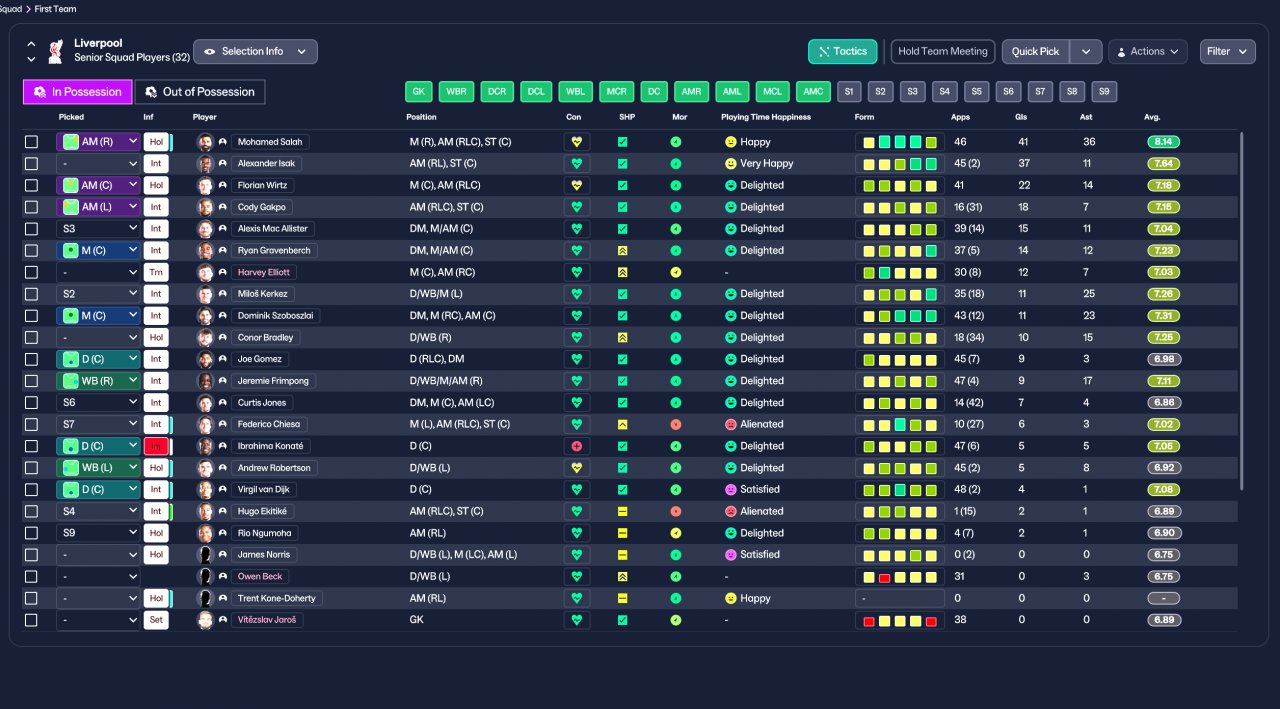This screenshot has height=709, width=1280.
Task: Expand the Quick Pick arrow menu
Action: 1086,51
